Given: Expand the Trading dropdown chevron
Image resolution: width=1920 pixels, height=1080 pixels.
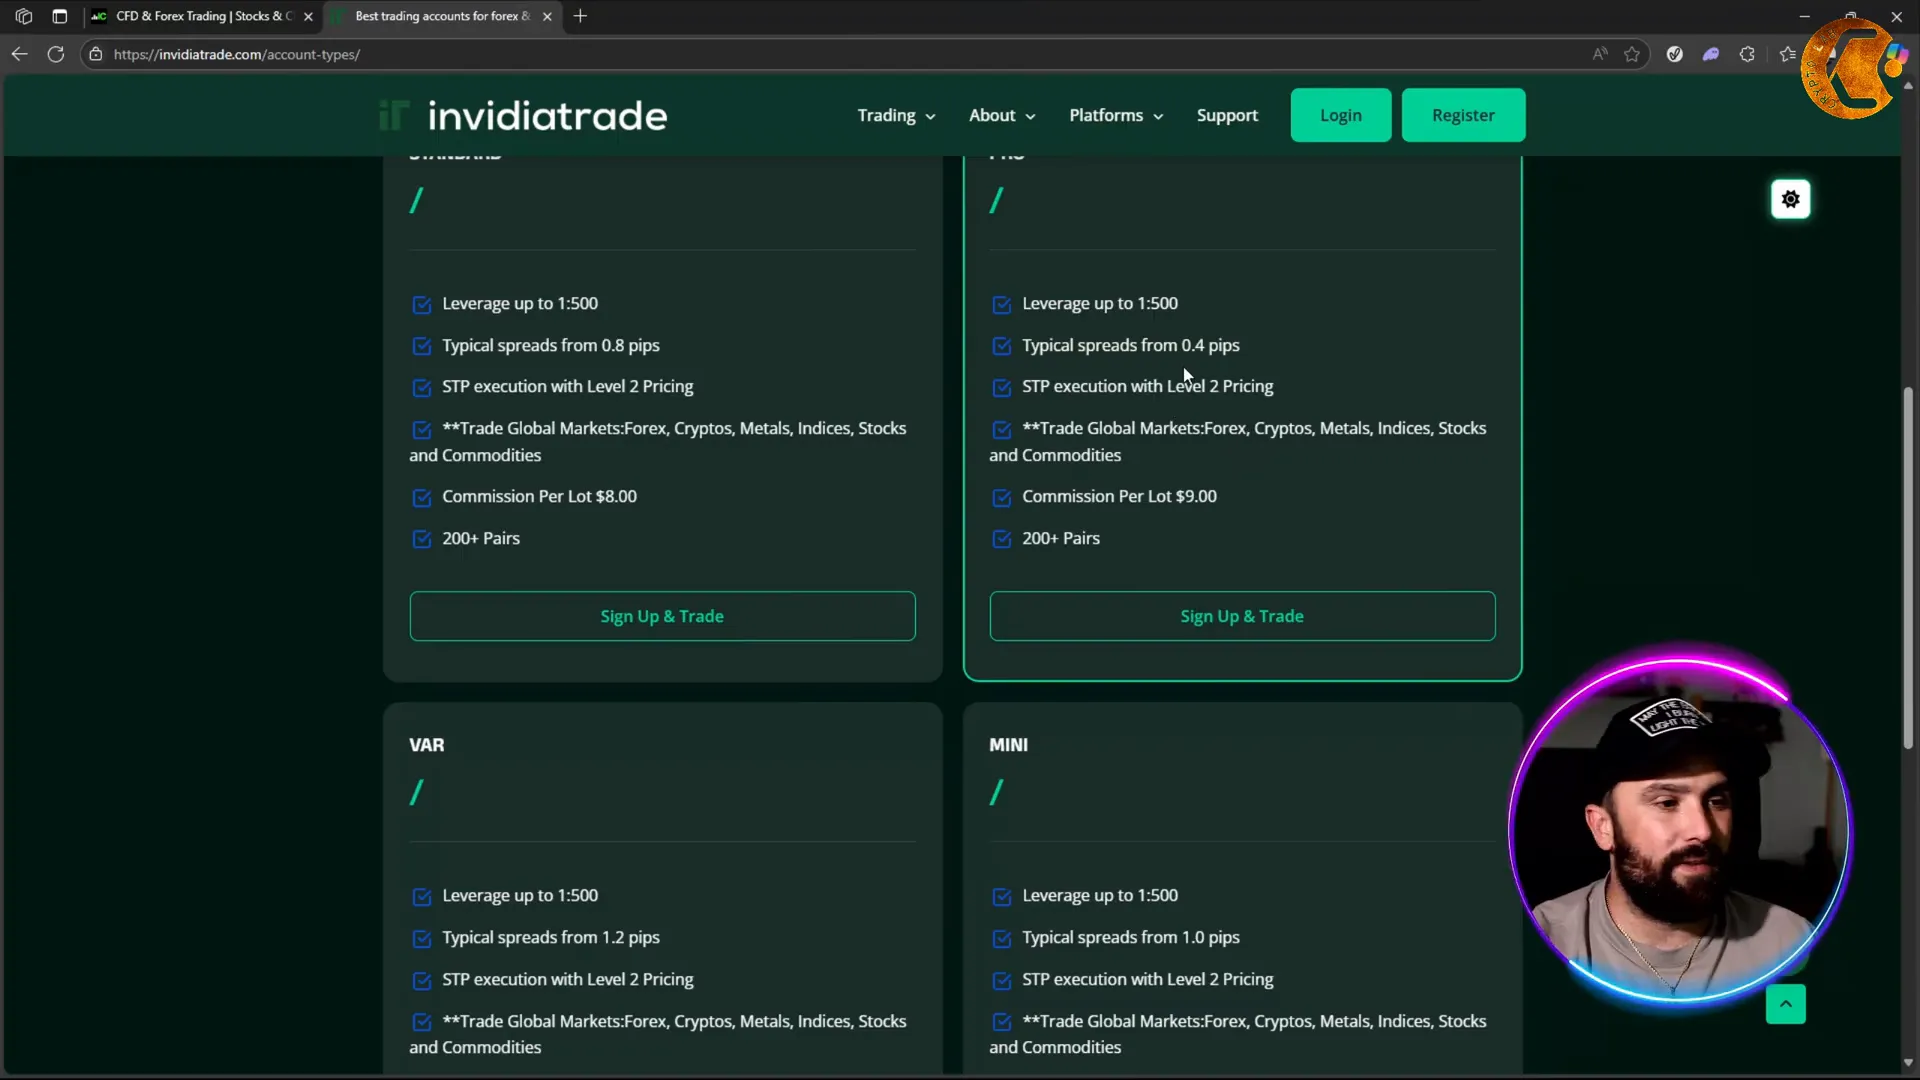Looking at the screenshot, I should (930, 117).
